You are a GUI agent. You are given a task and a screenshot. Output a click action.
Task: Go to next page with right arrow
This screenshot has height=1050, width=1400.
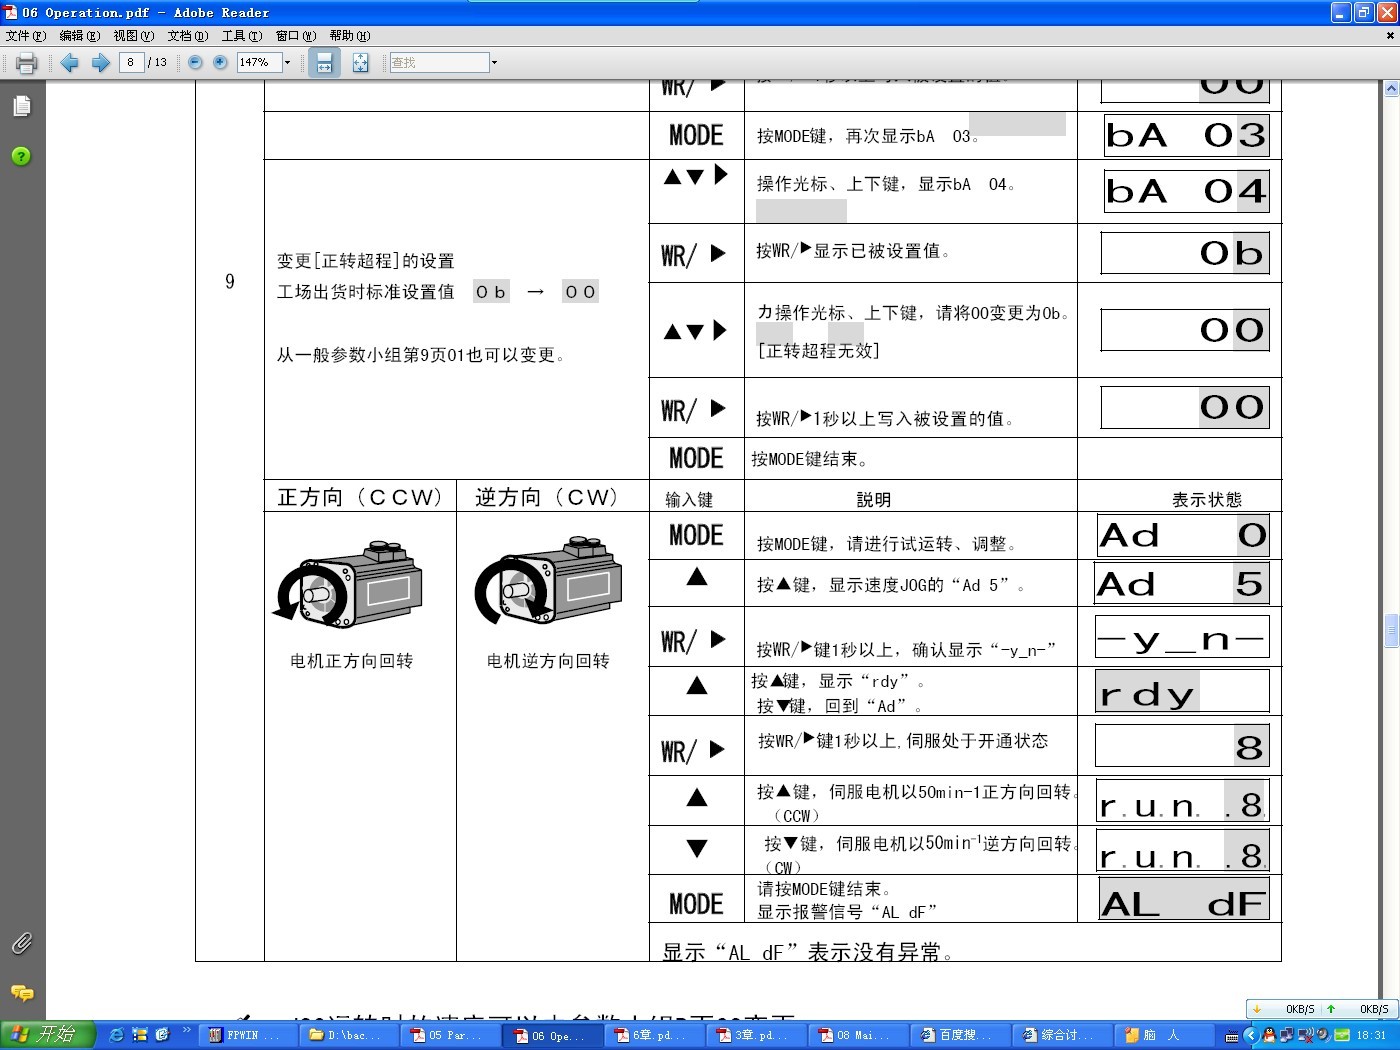coord(100,63)
